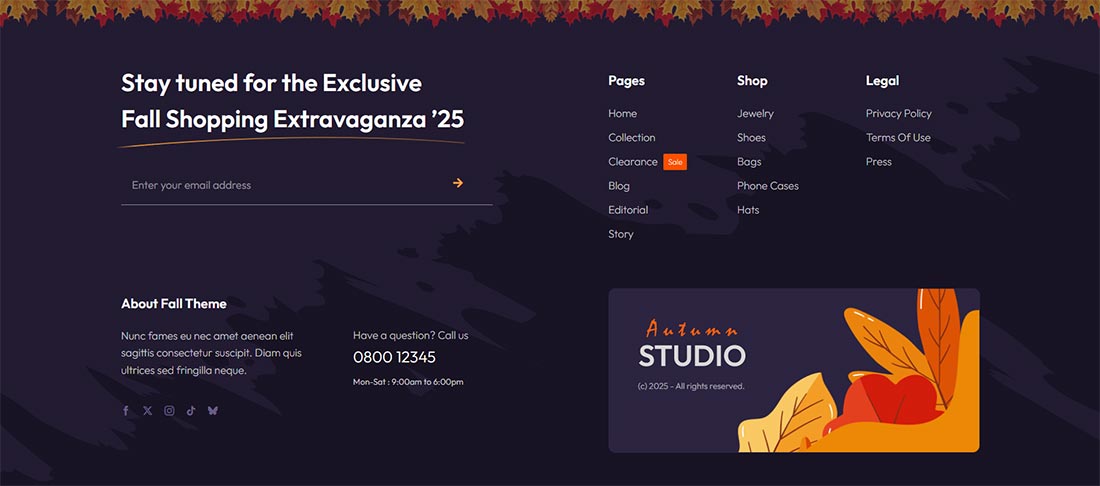
Task: Open the X (Twitter) social icon
Action: pos(147,411)
